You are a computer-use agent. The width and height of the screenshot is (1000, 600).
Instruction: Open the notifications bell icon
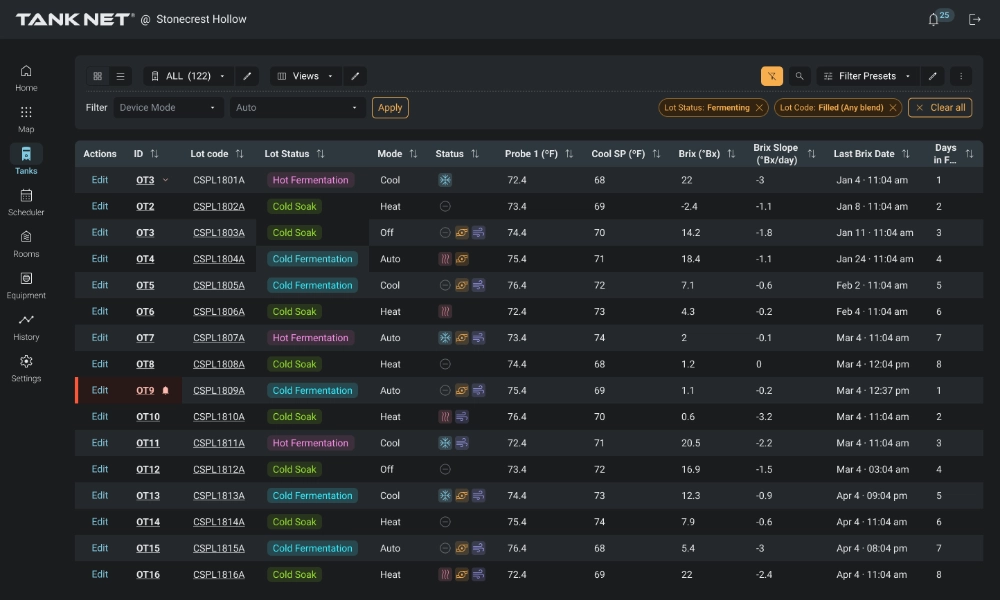click(934, 20)
